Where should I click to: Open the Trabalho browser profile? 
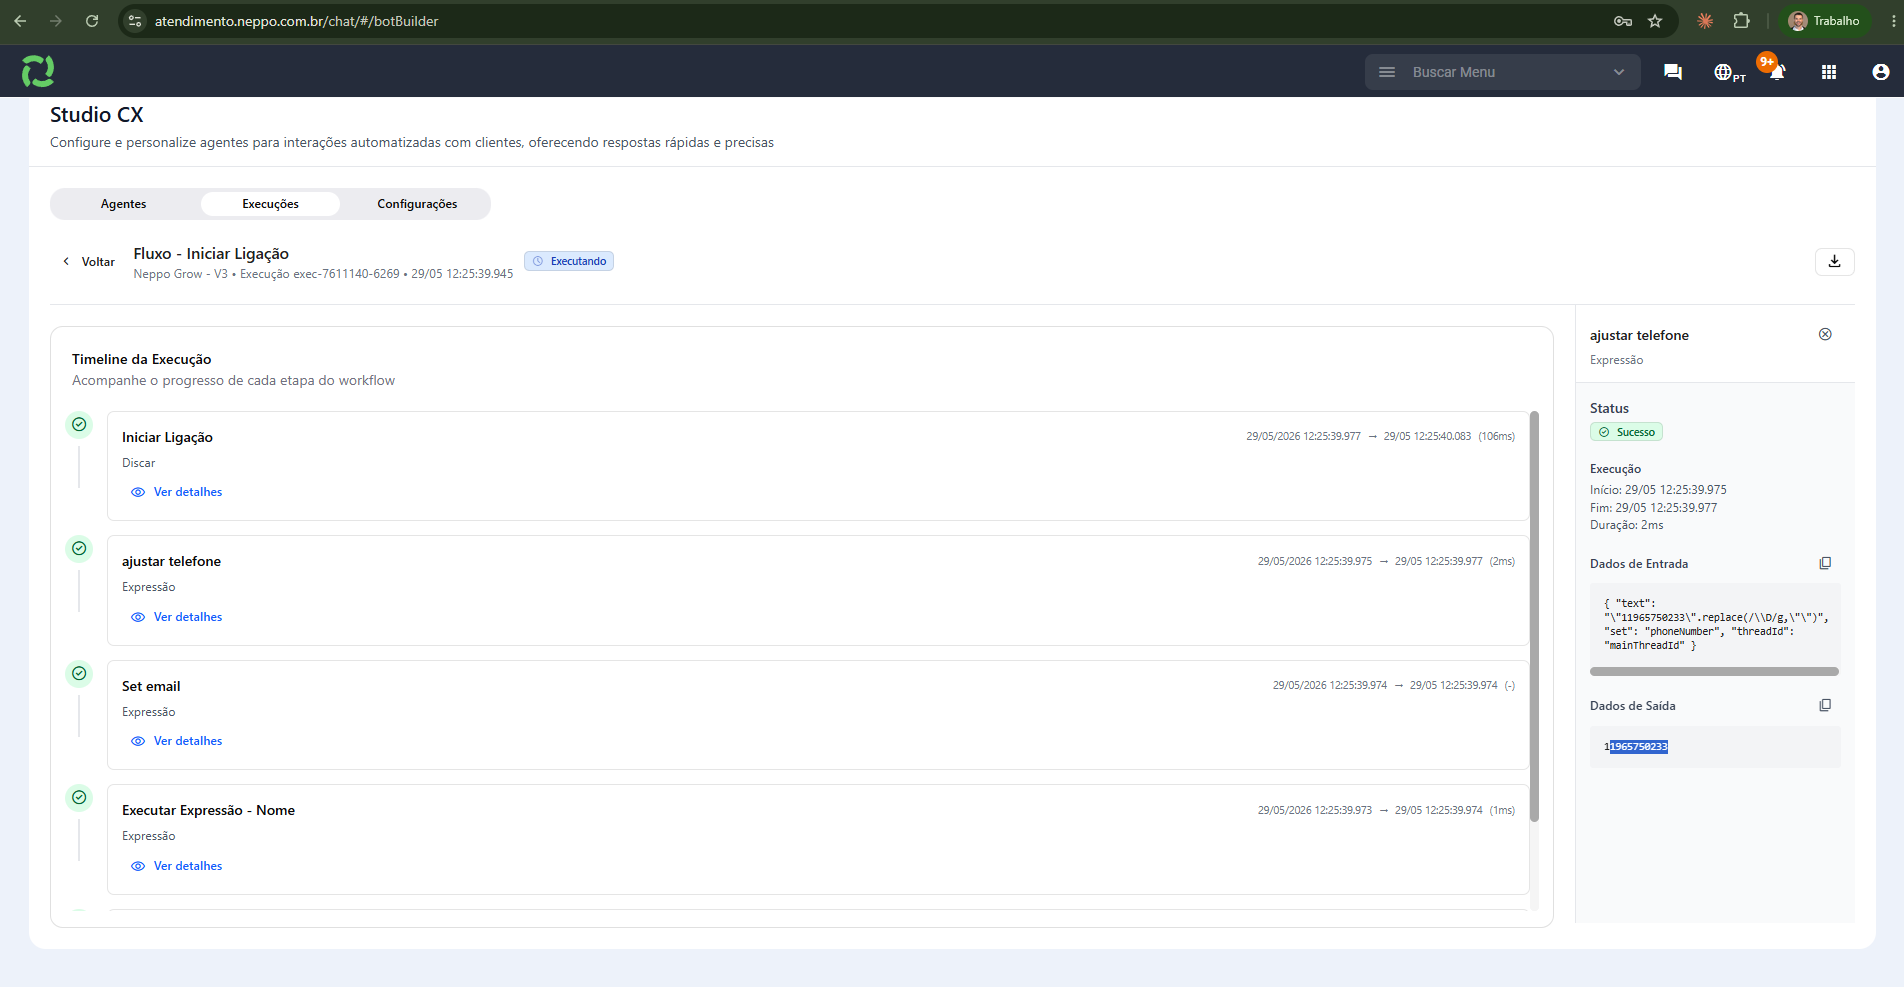click(x=1824, y=21)
